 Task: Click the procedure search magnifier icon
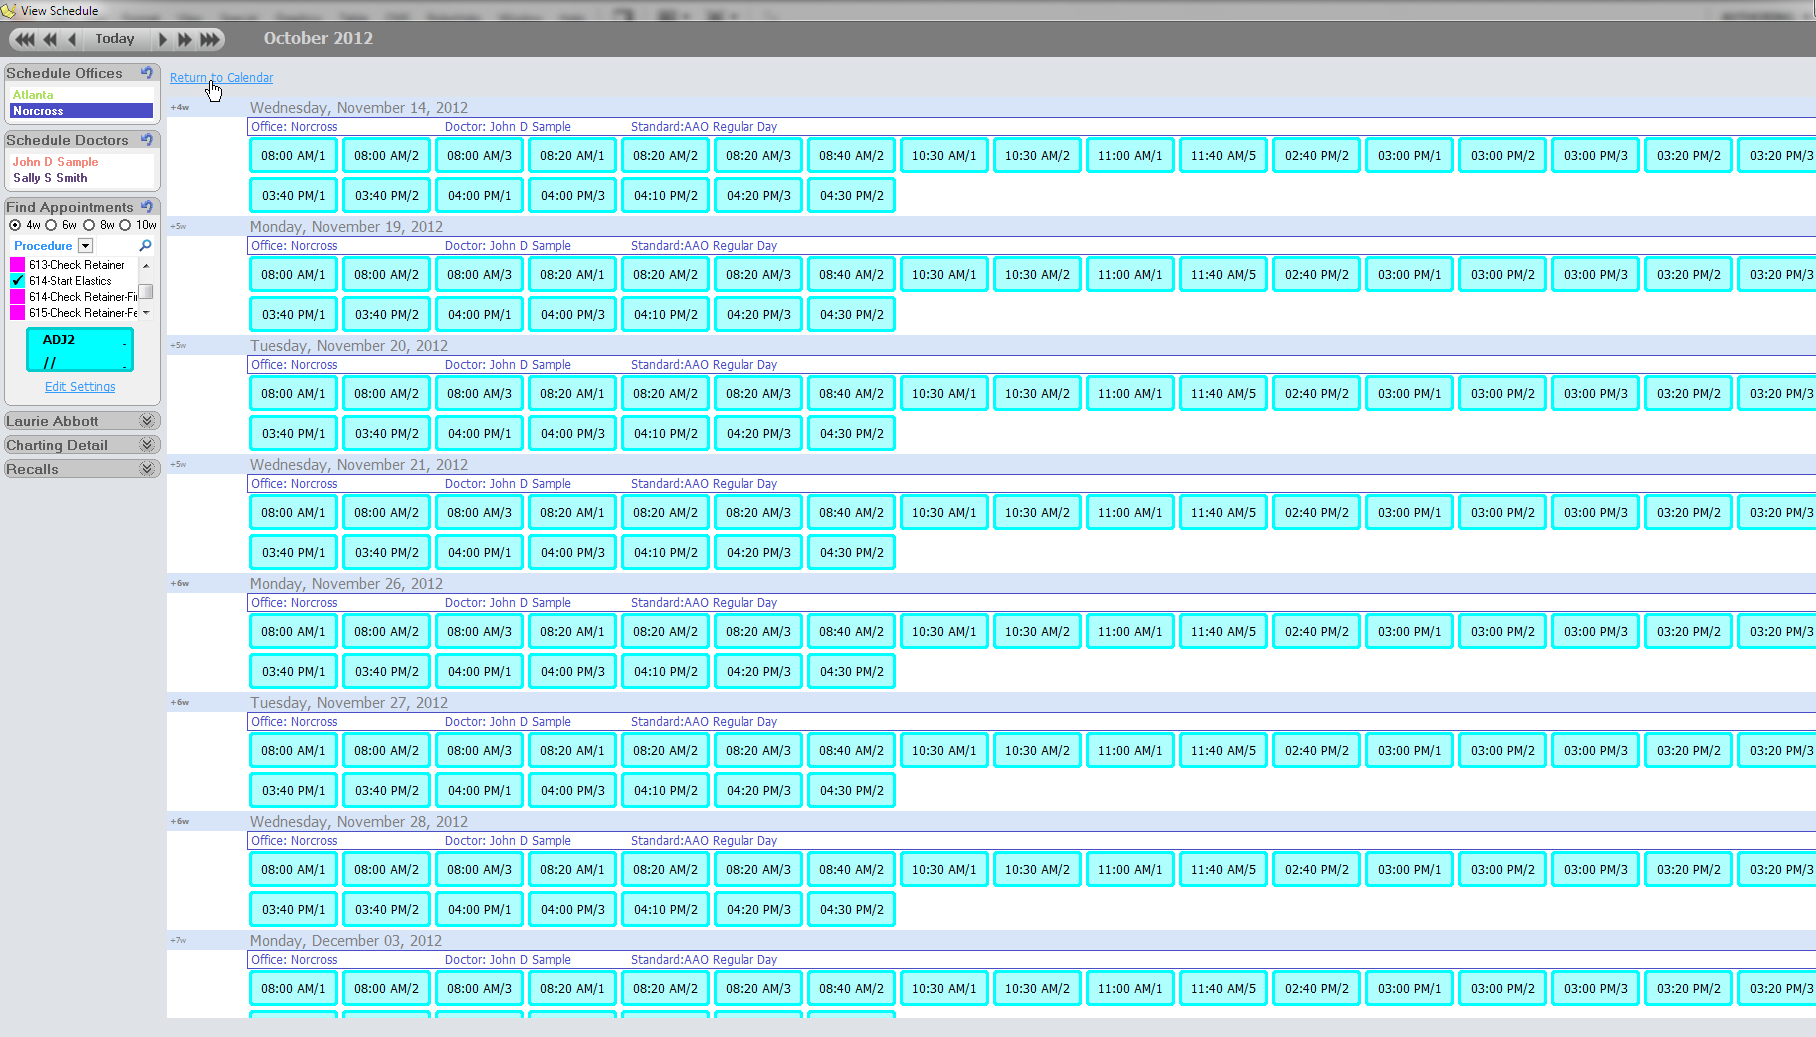(x=145, y=246)
